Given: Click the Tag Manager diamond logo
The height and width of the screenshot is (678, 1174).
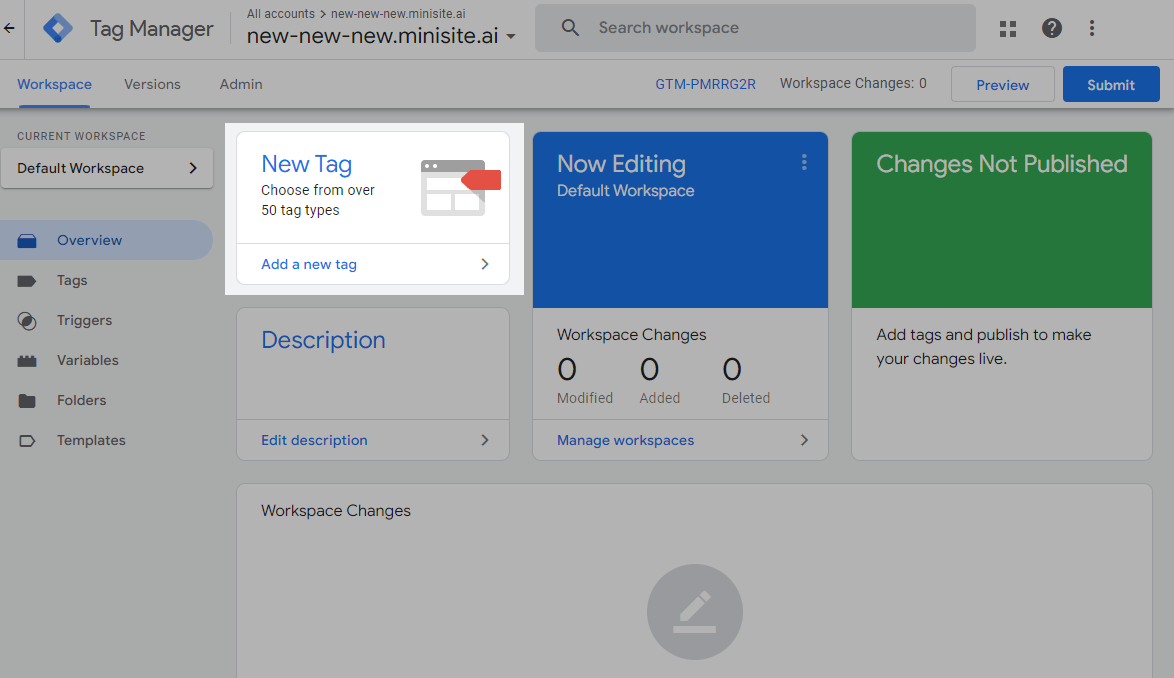Looking at the screenshot, I should point(58,27).
